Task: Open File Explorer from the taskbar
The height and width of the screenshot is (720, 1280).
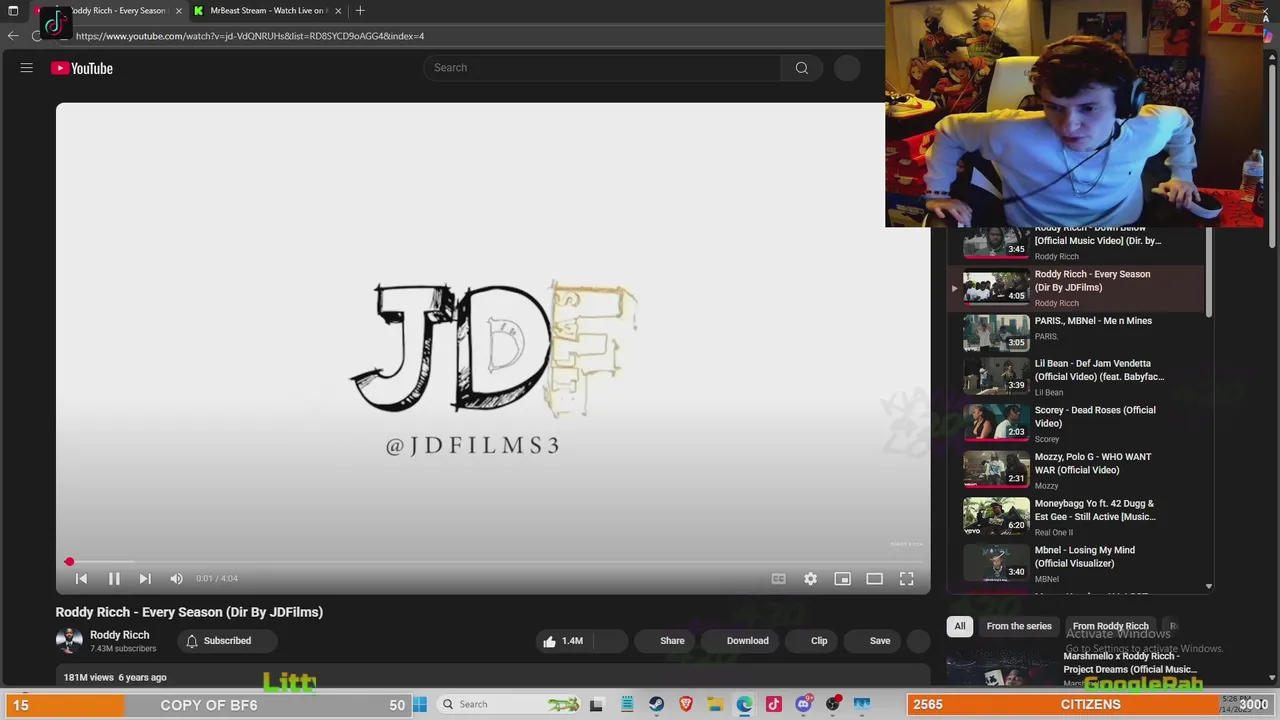Action: coord(715,704)
